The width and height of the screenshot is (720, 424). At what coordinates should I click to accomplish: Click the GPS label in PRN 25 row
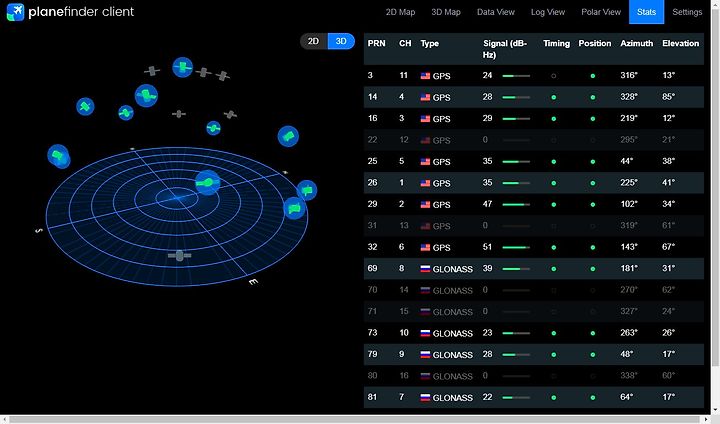click(442, 162)
